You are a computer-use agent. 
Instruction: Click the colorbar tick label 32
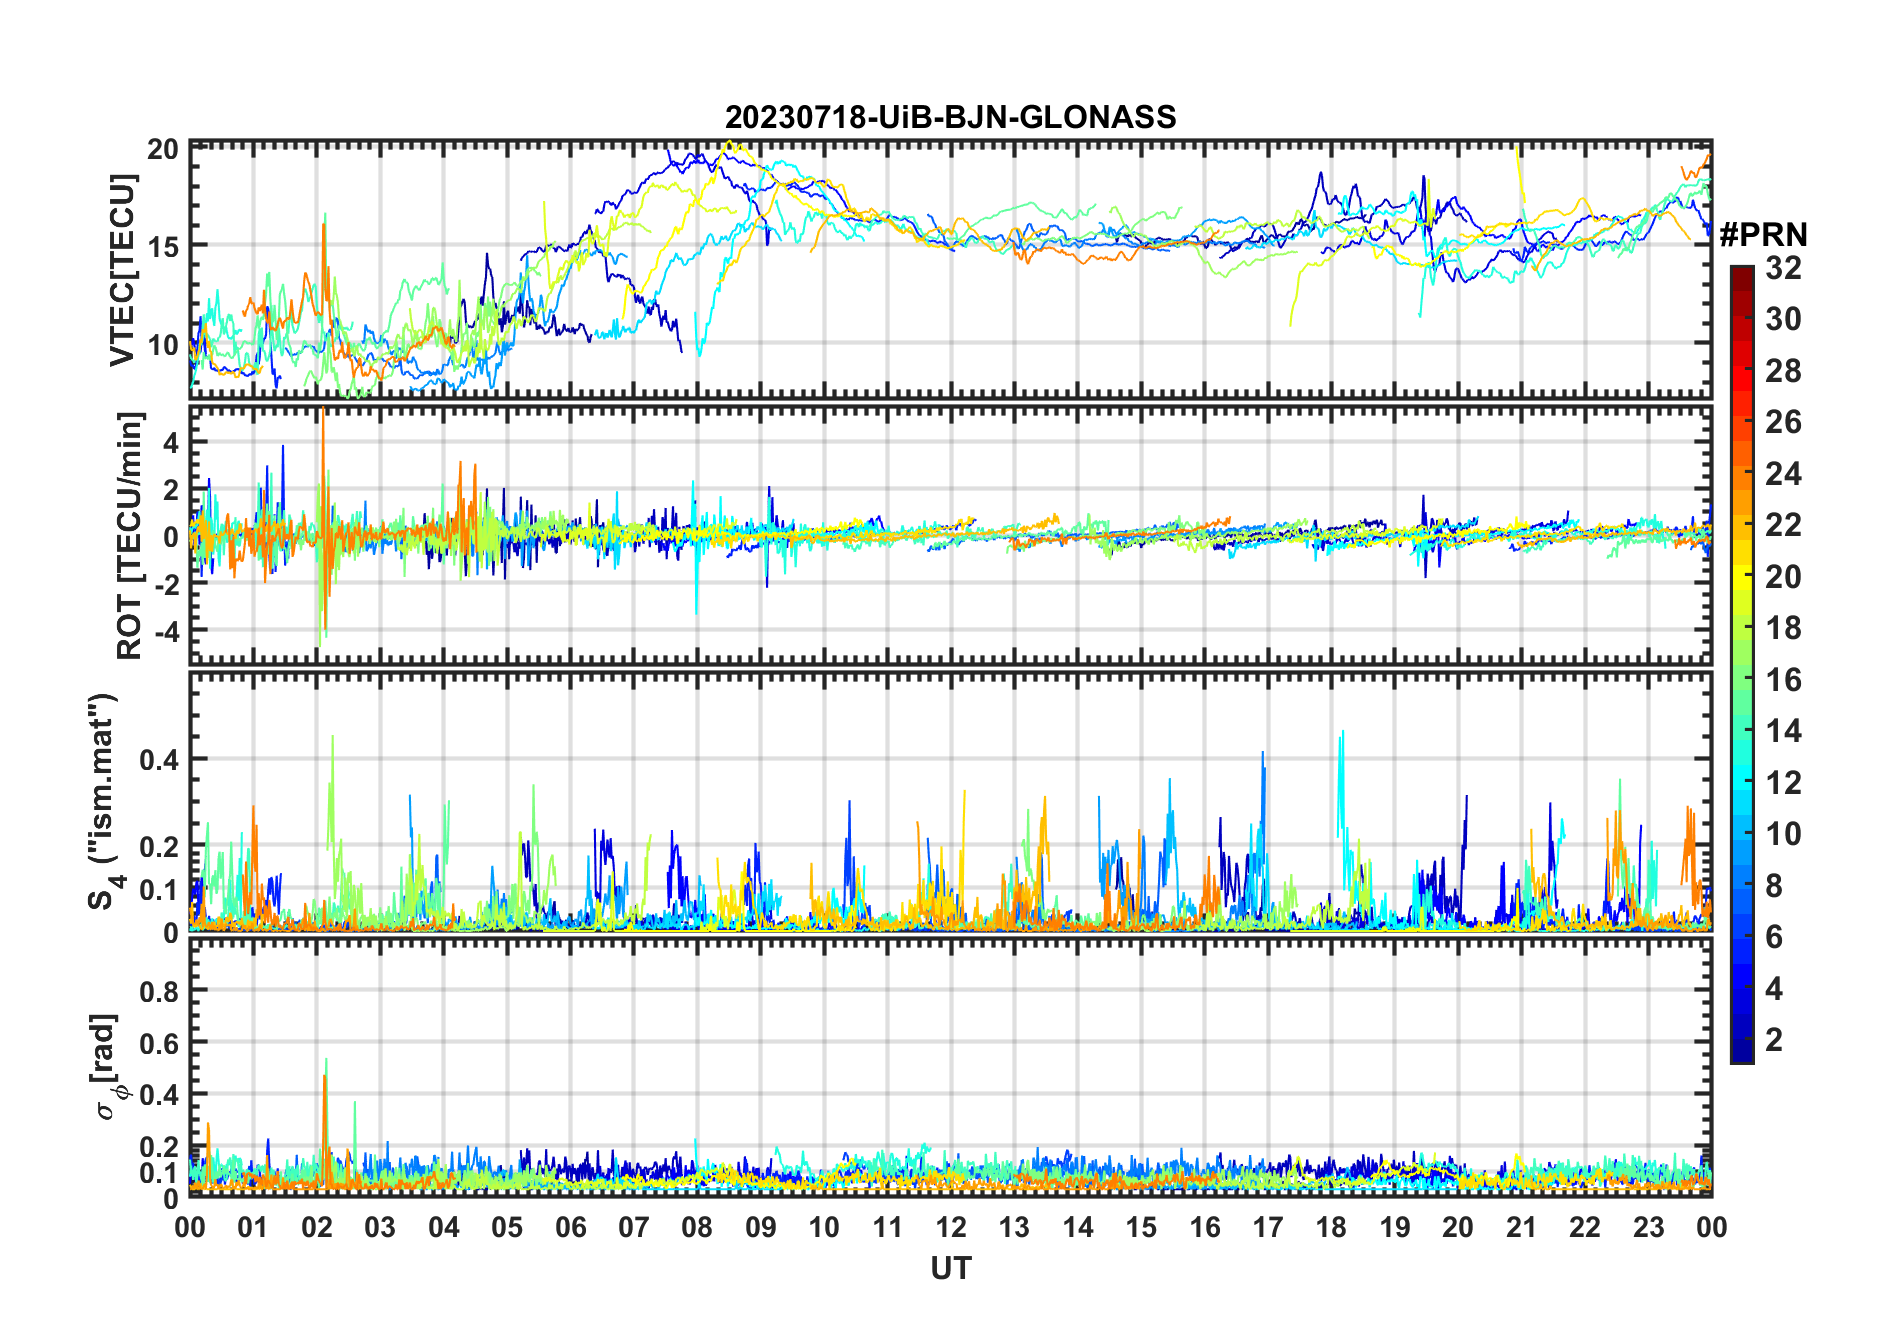coord(1783,268)
